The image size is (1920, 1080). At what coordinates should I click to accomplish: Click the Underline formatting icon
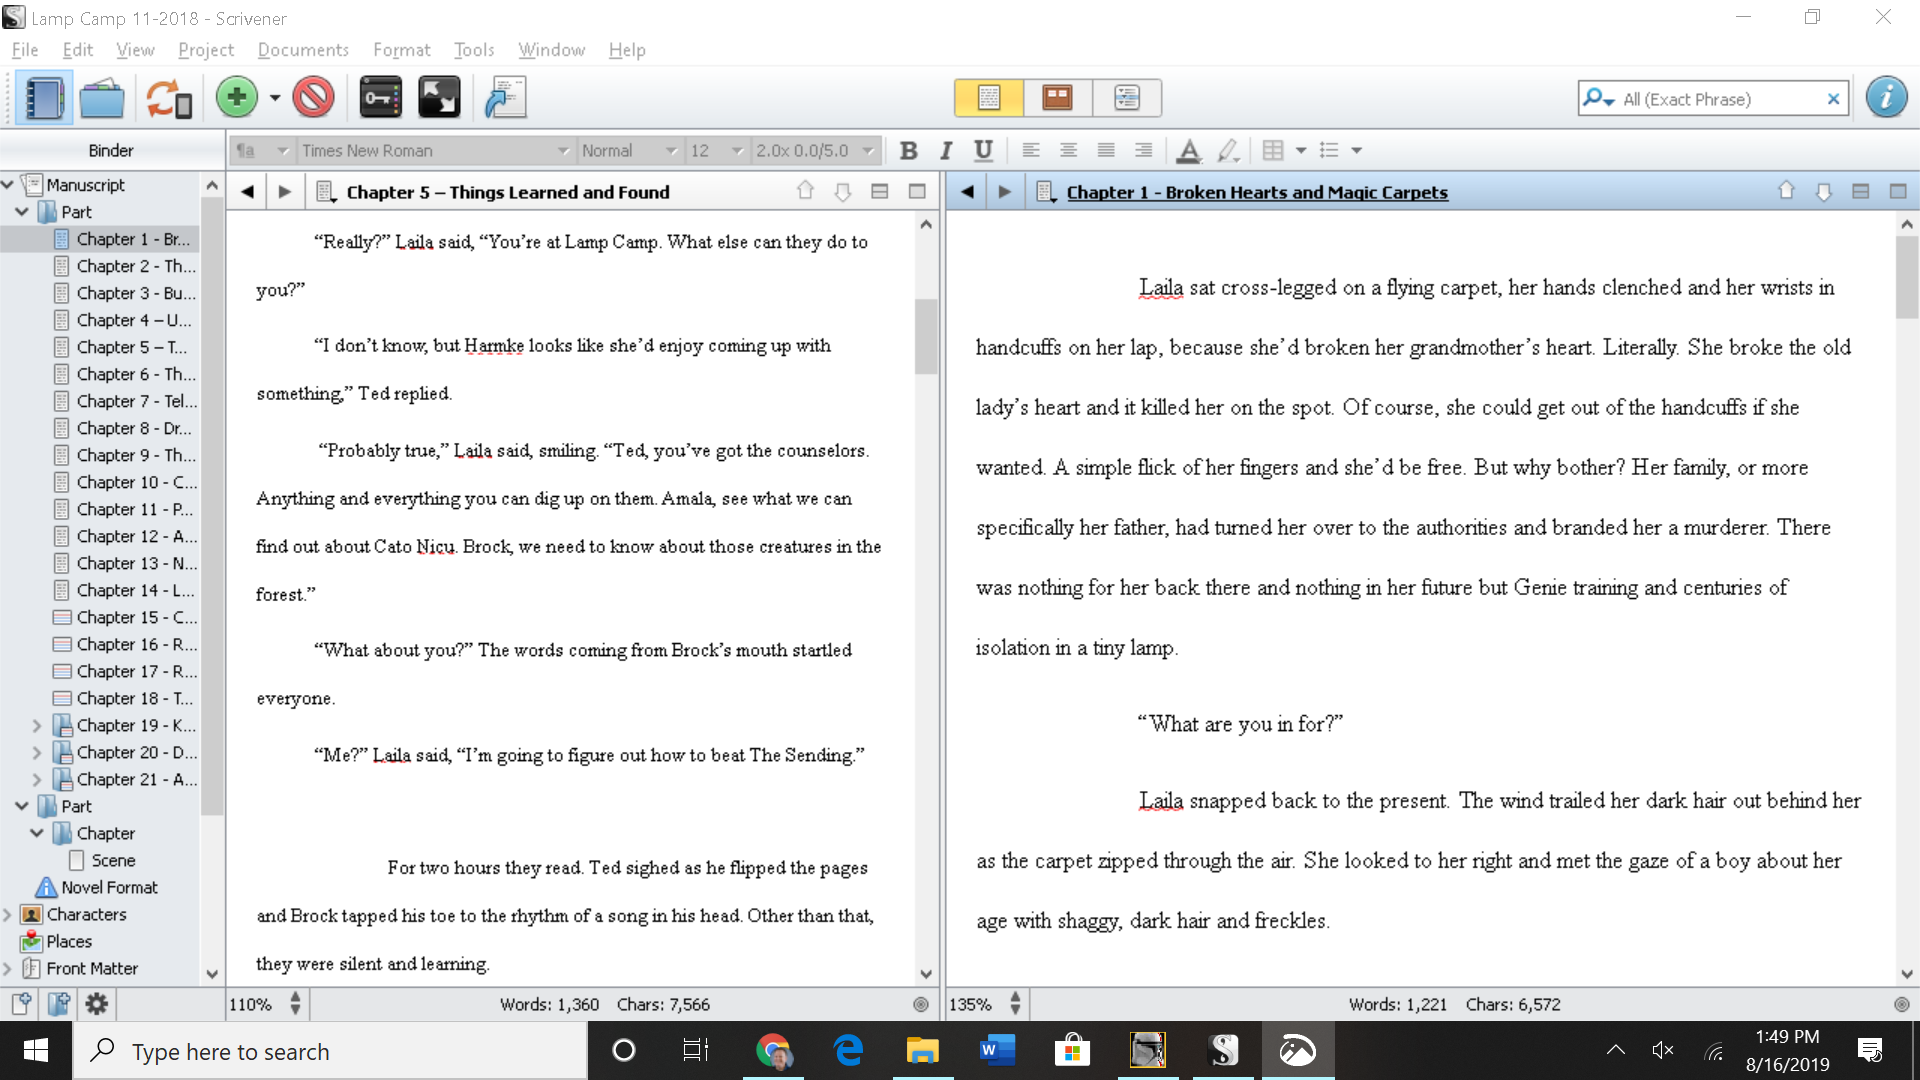pos(984,149)
